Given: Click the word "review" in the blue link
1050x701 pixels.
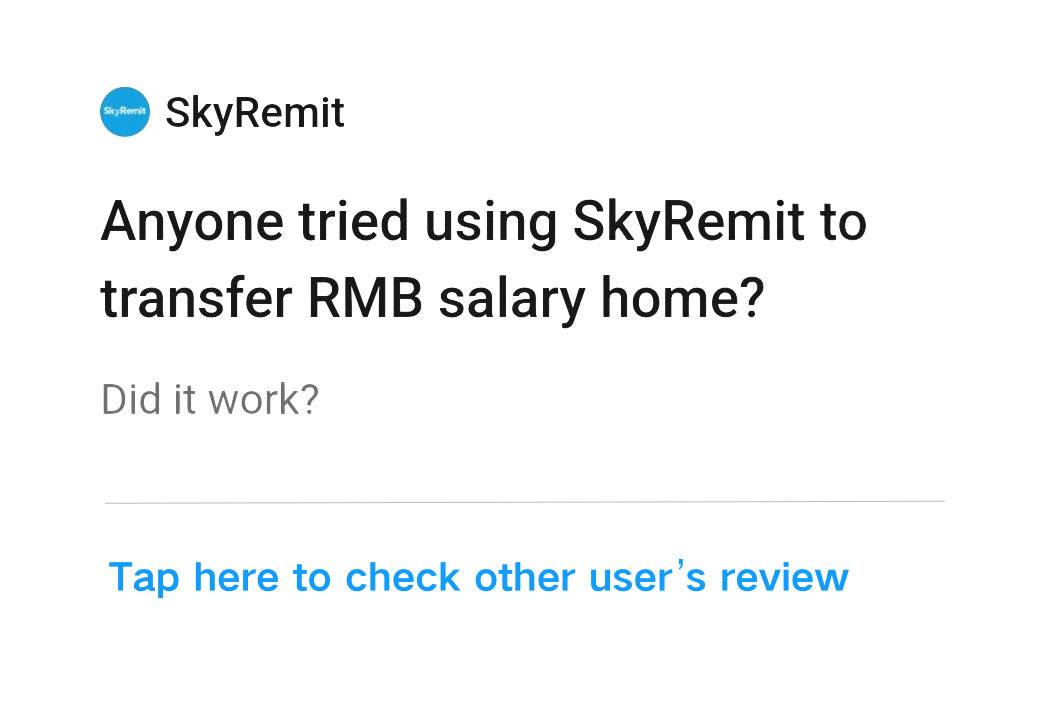Looking at the screenshot, I should point(784,577).
